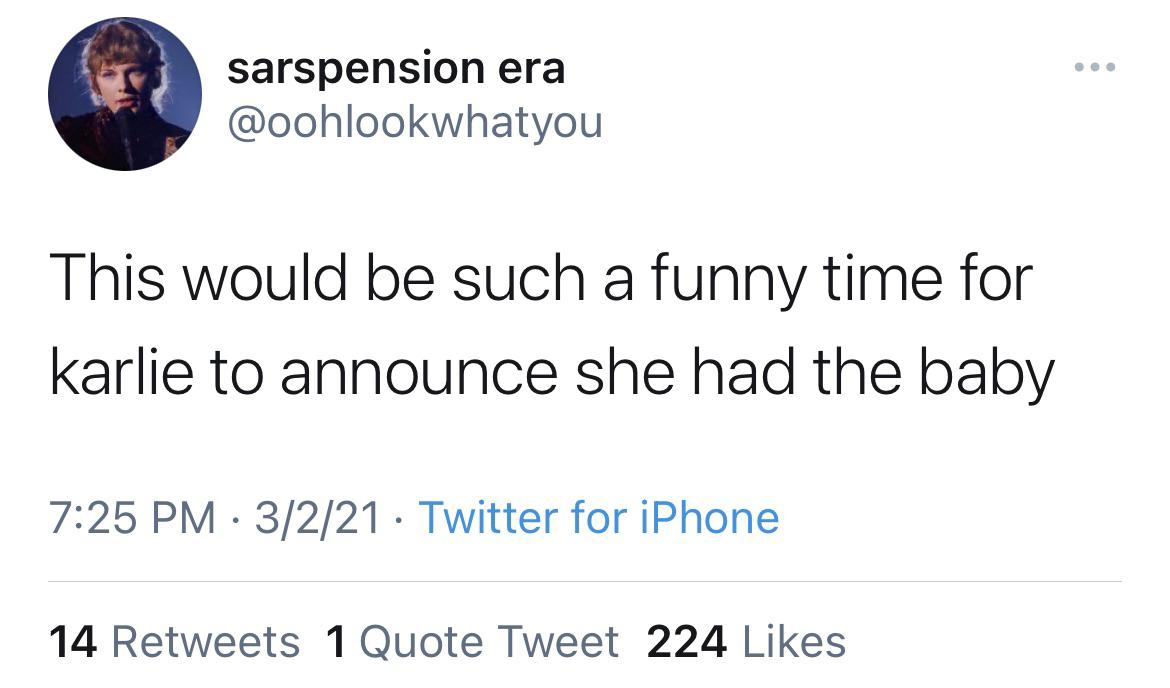
Task: Click the @oohlookwhatyou handle
Action: 415,124
